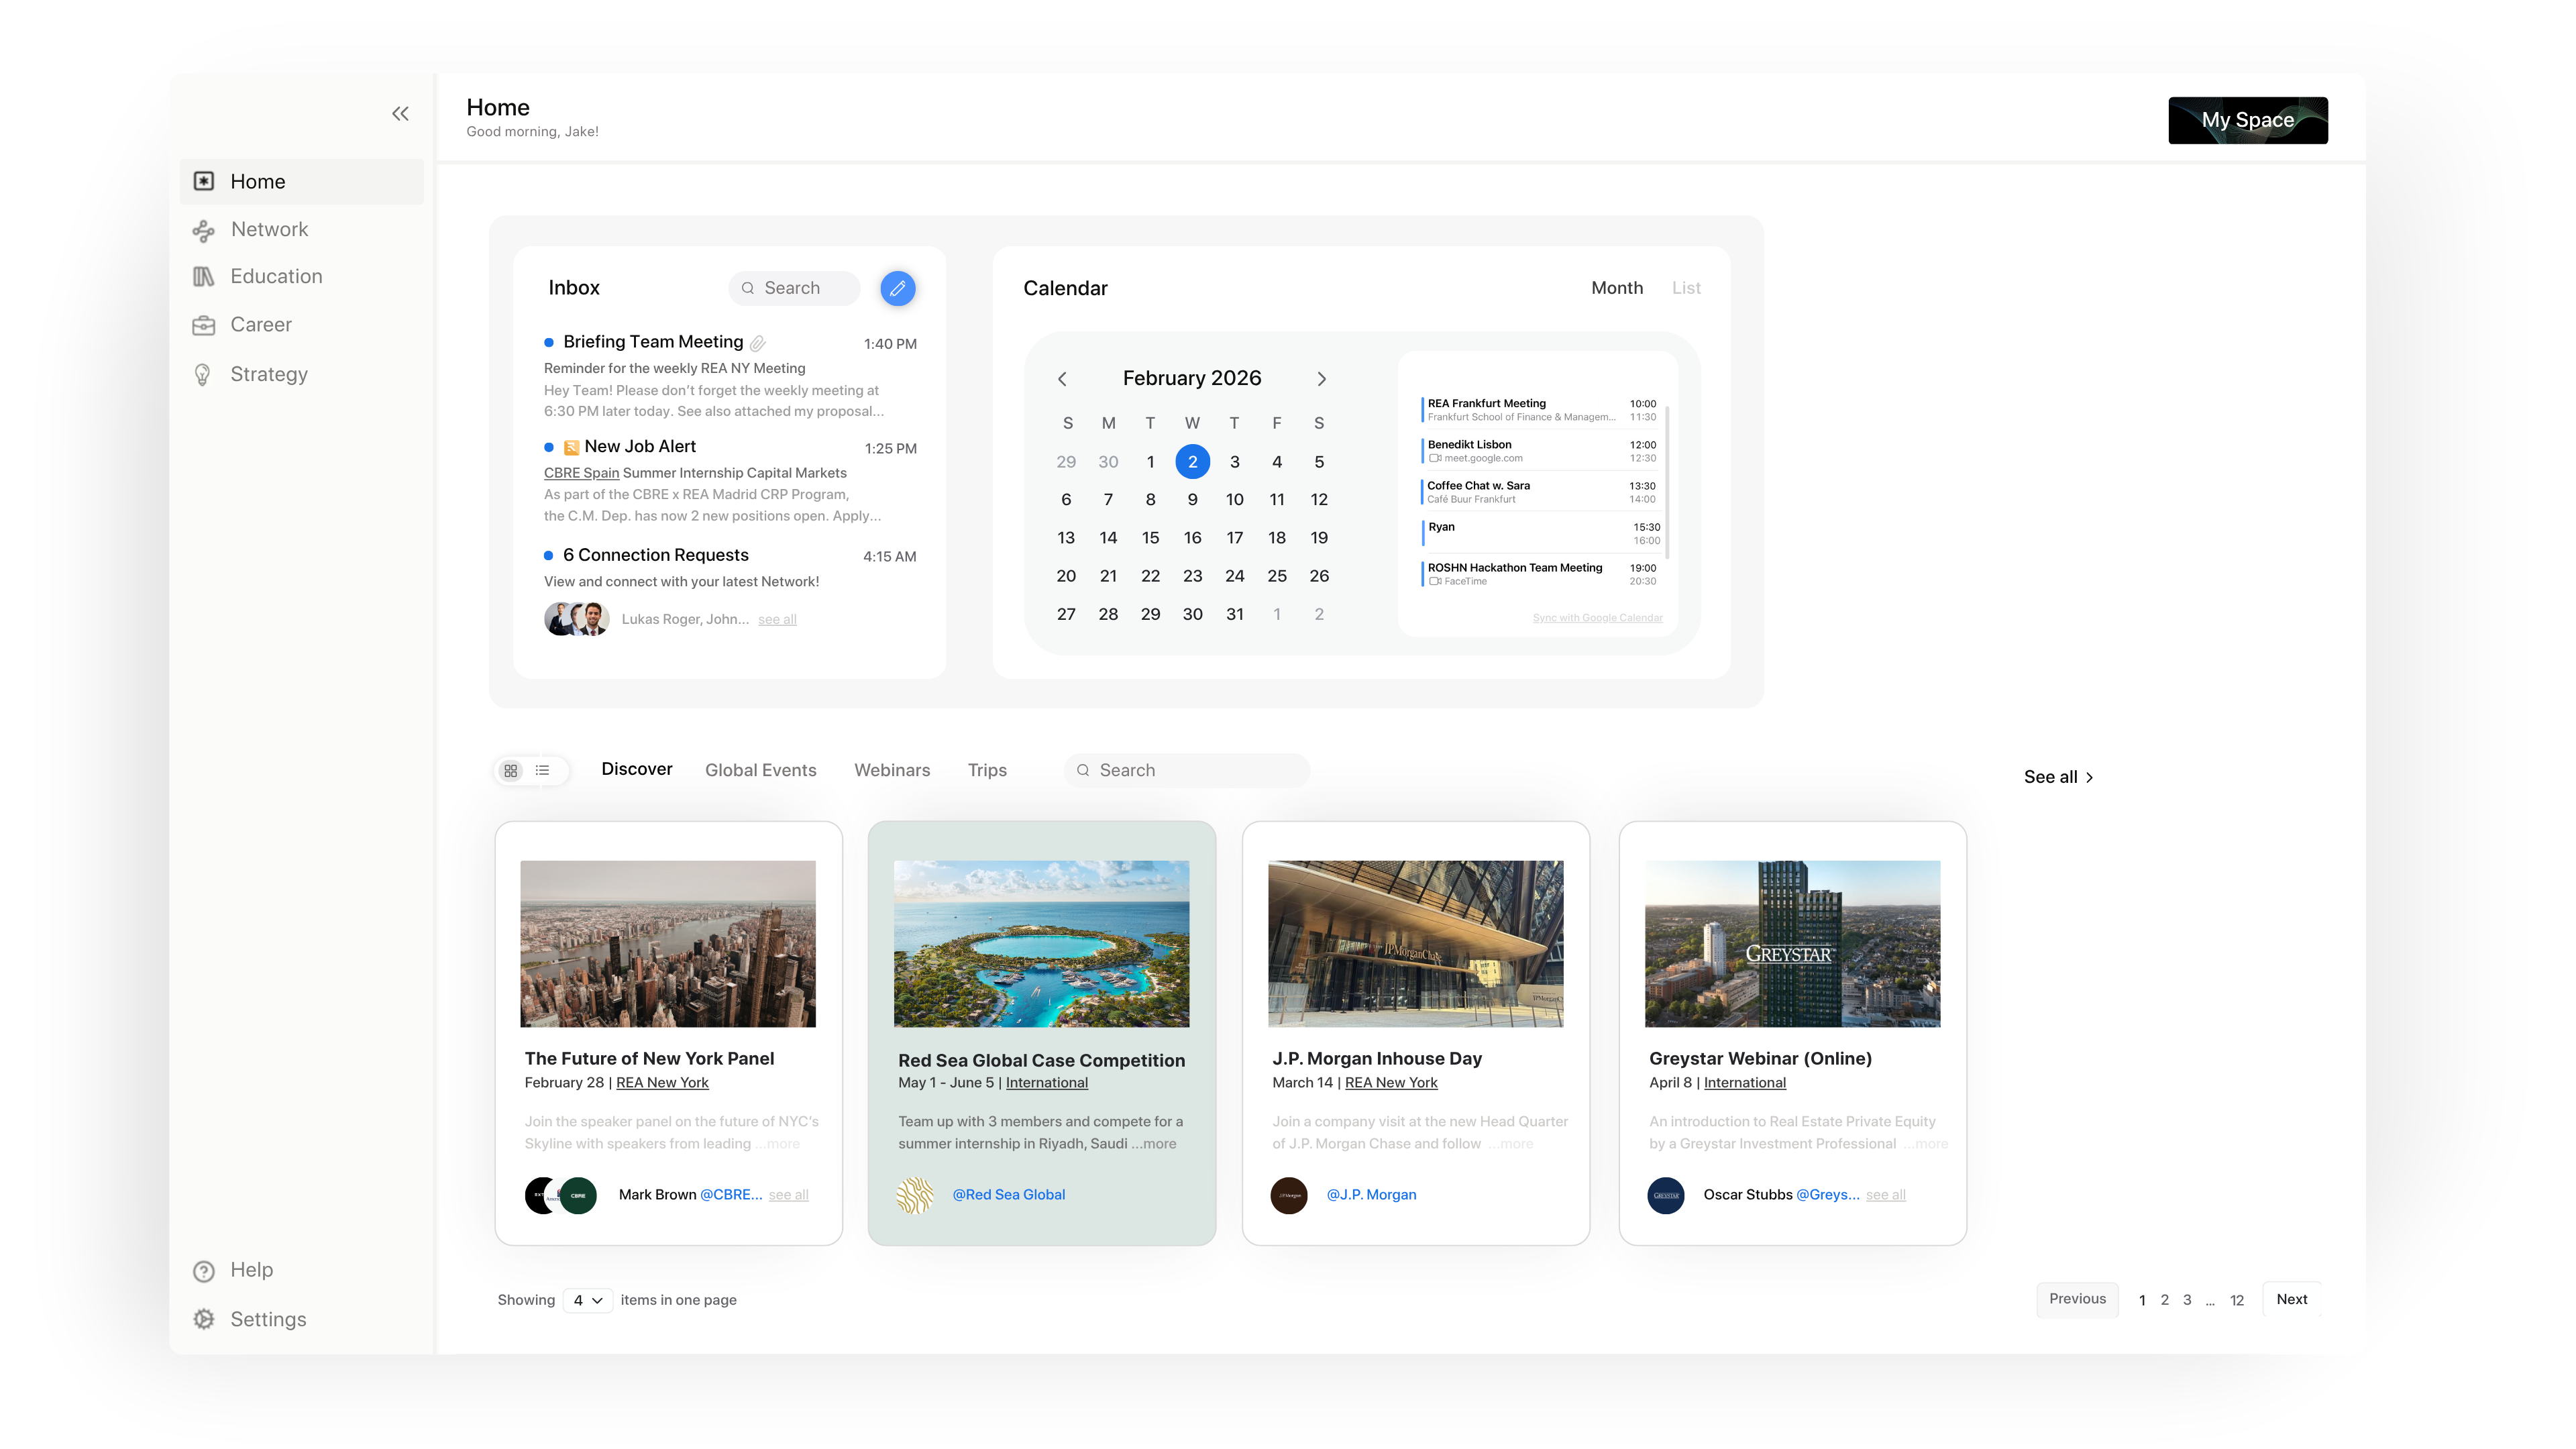The image size is (2576, 1449).
Task: Click the Help question mark icon
Action: point(204,1271)
